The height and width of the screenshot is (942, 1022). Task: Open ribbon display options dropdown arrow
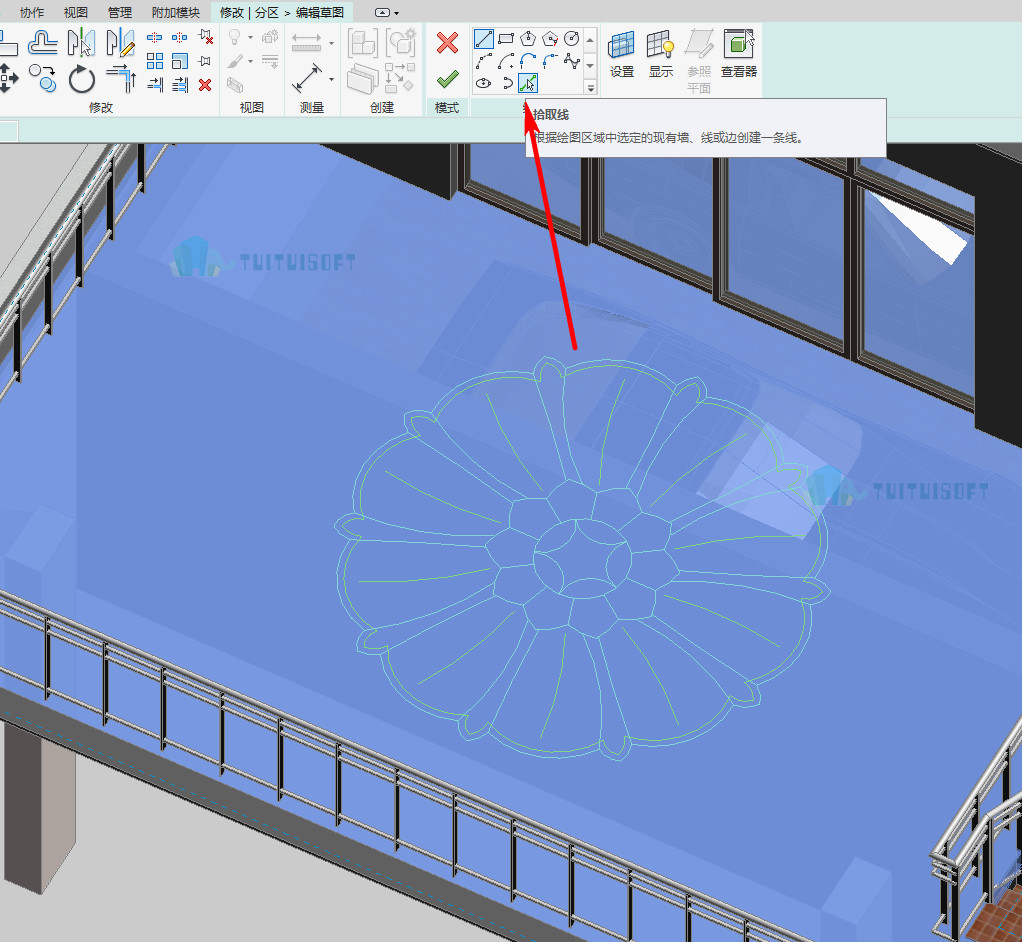pyautogui.click(x=396, y=13)
